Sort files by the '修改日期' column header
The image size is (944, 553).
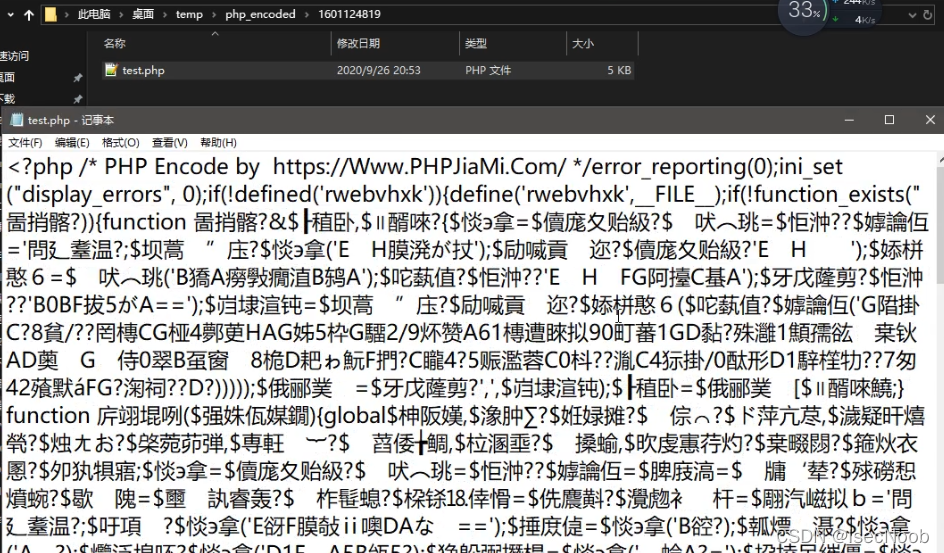coord(358,43)
